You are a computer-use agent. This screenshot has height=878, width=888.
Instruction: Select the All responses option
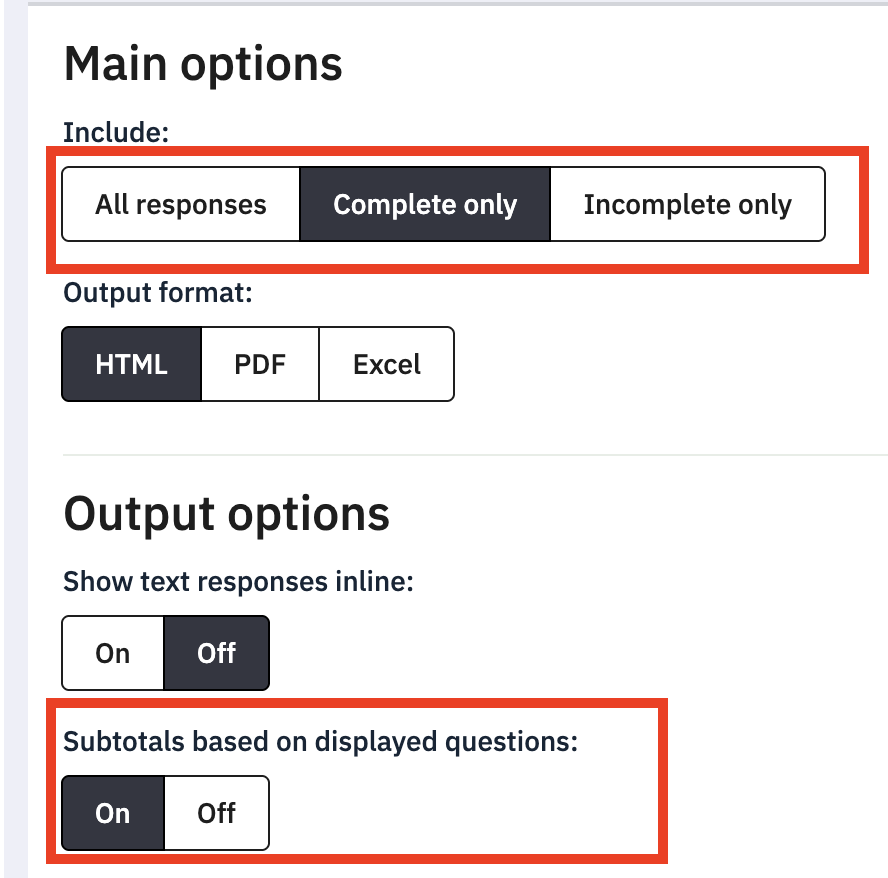click(181, 205)
